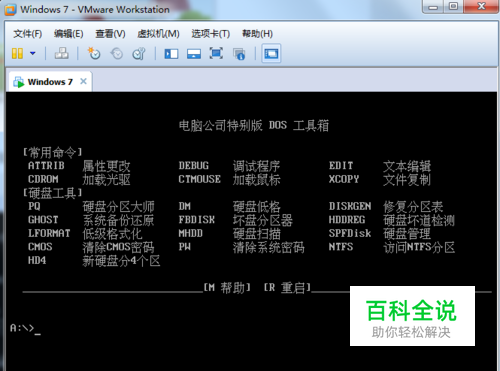The width and height of the screenshot is (500, 371).
Task: Click the PQ disk tool text
Action: point(34,206)
